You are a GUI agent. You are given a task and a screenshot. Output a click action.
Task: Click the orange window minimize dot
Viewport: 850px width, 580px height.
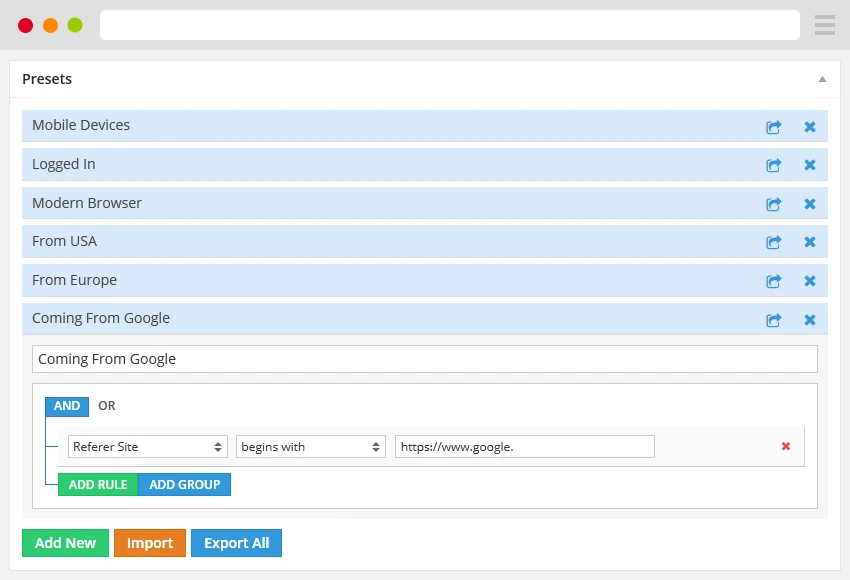tap(50, 25)
